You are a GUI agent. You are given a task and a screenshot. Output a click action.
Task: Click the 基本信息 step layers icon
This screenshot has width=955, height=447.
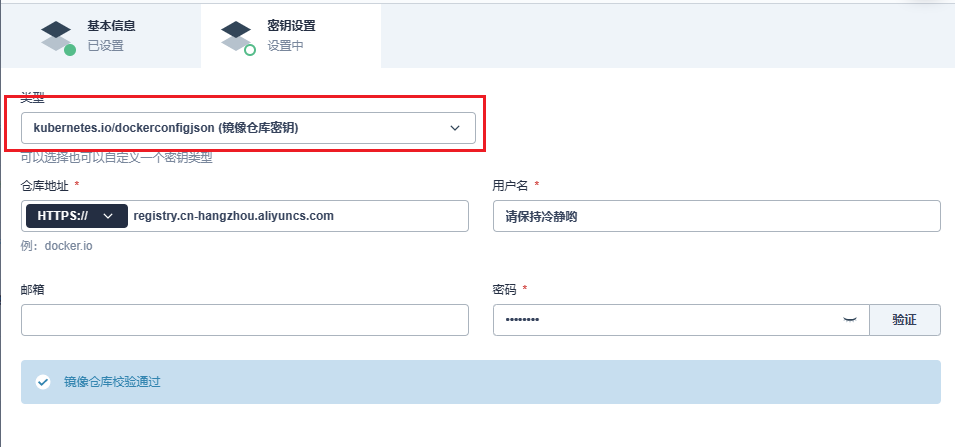(58, 34)
